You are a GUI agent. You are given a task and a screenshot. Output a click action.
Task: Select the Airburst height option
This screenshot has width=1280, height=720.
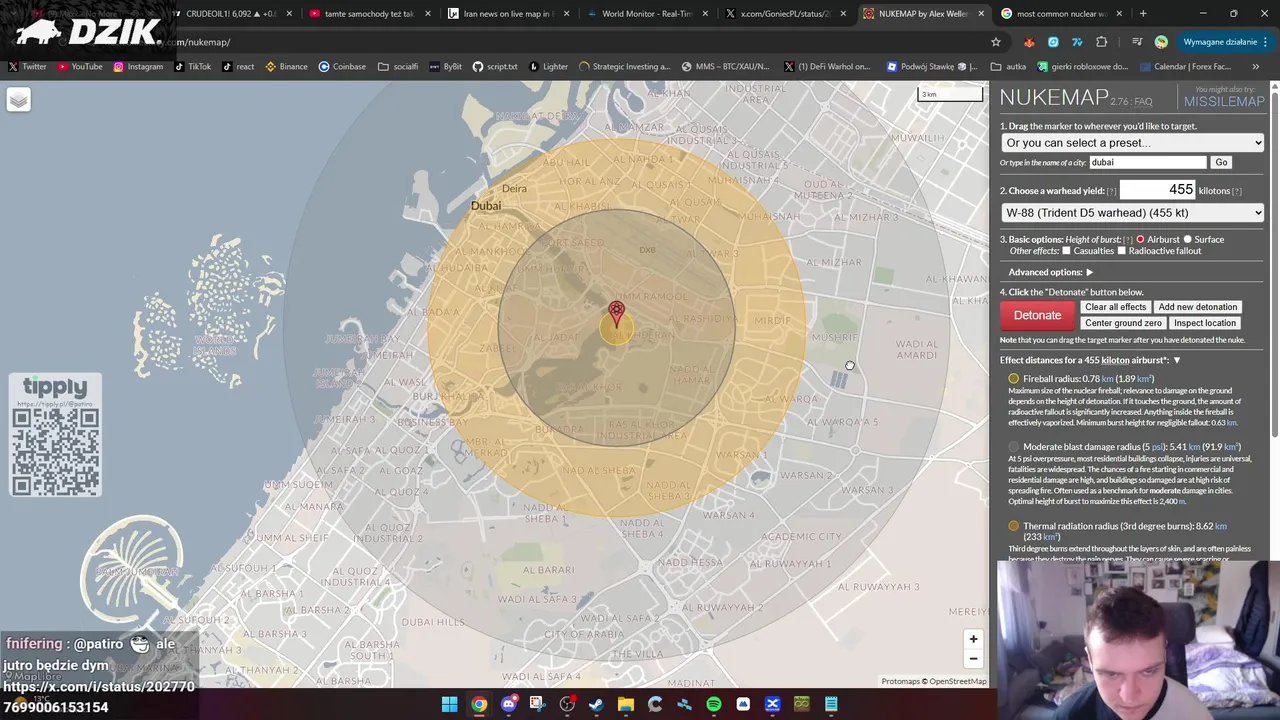(x=1140, y=240)
